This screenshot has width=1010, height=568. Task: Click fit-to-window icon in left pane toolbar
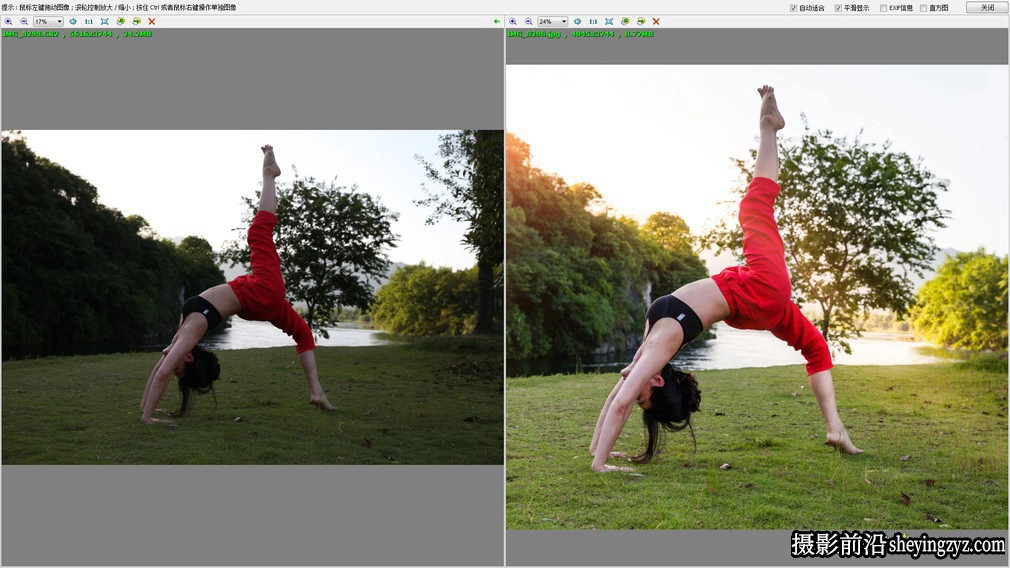coord(104,21)
